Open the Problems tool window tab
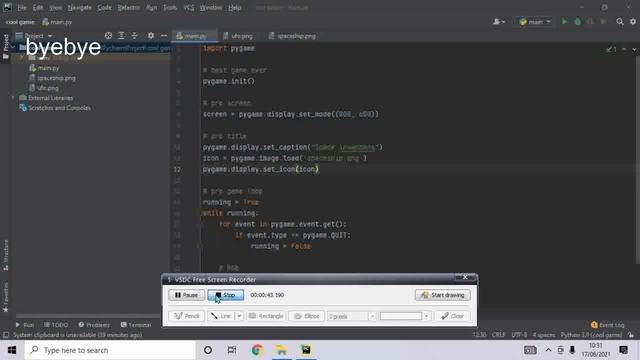Image resolution: width=640 pixels, height=360 pixels. pyautogui.click(x=94, y=325)
